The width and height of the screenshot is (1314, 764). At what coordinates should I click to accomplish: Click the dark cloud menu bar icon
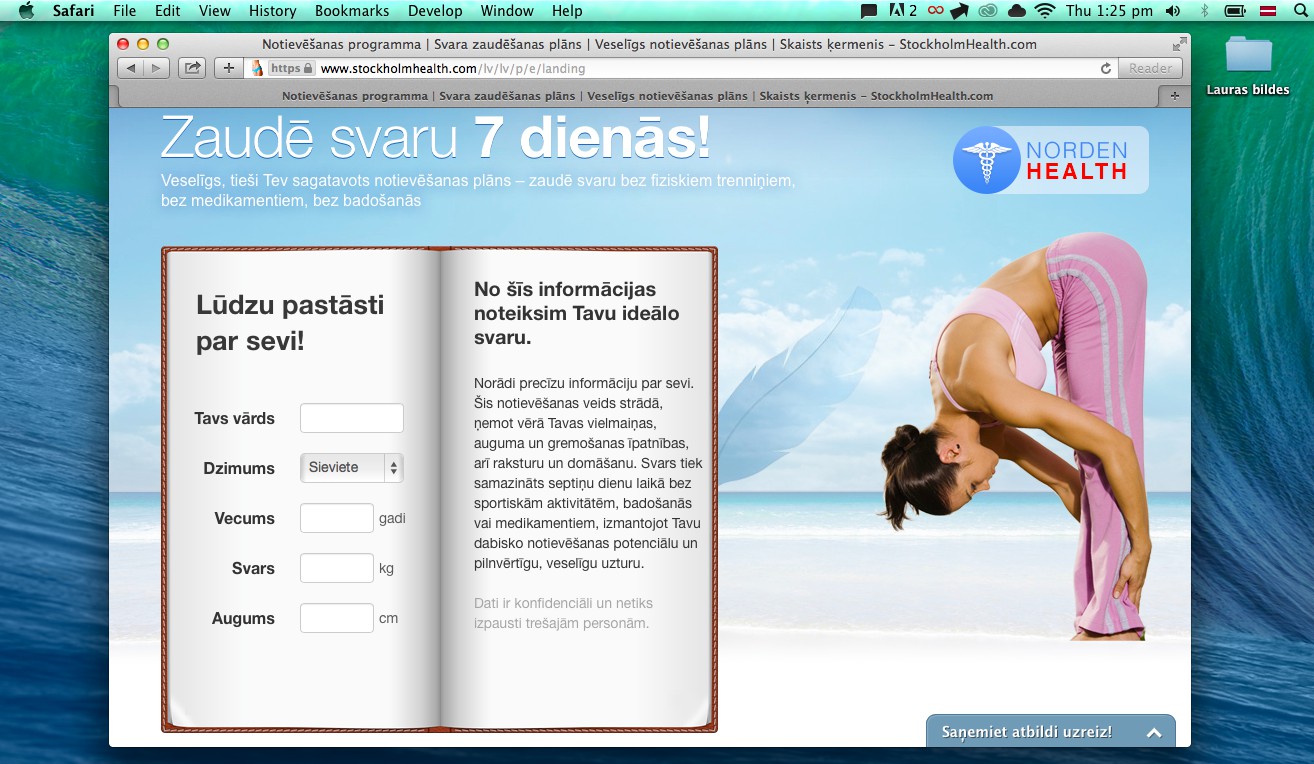click(1017, 11)
